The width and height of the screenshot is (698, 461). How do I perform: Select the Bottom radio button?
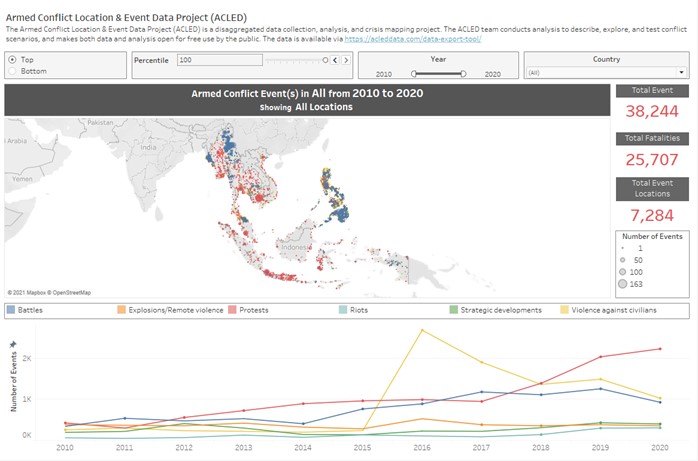[12, 71]
